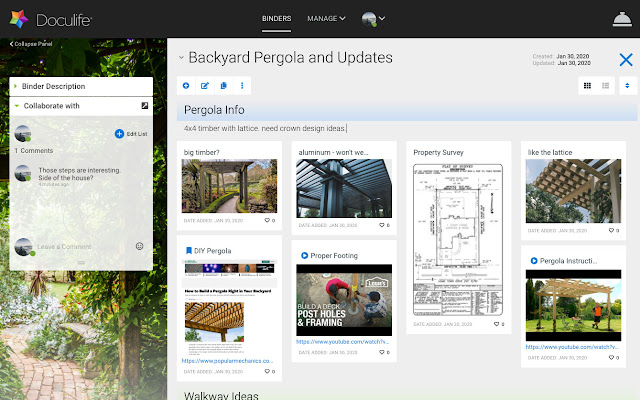This screenshot has width=640, height=400.
Task: Click Collapse Panel link
Action: [x=32, y=44]
